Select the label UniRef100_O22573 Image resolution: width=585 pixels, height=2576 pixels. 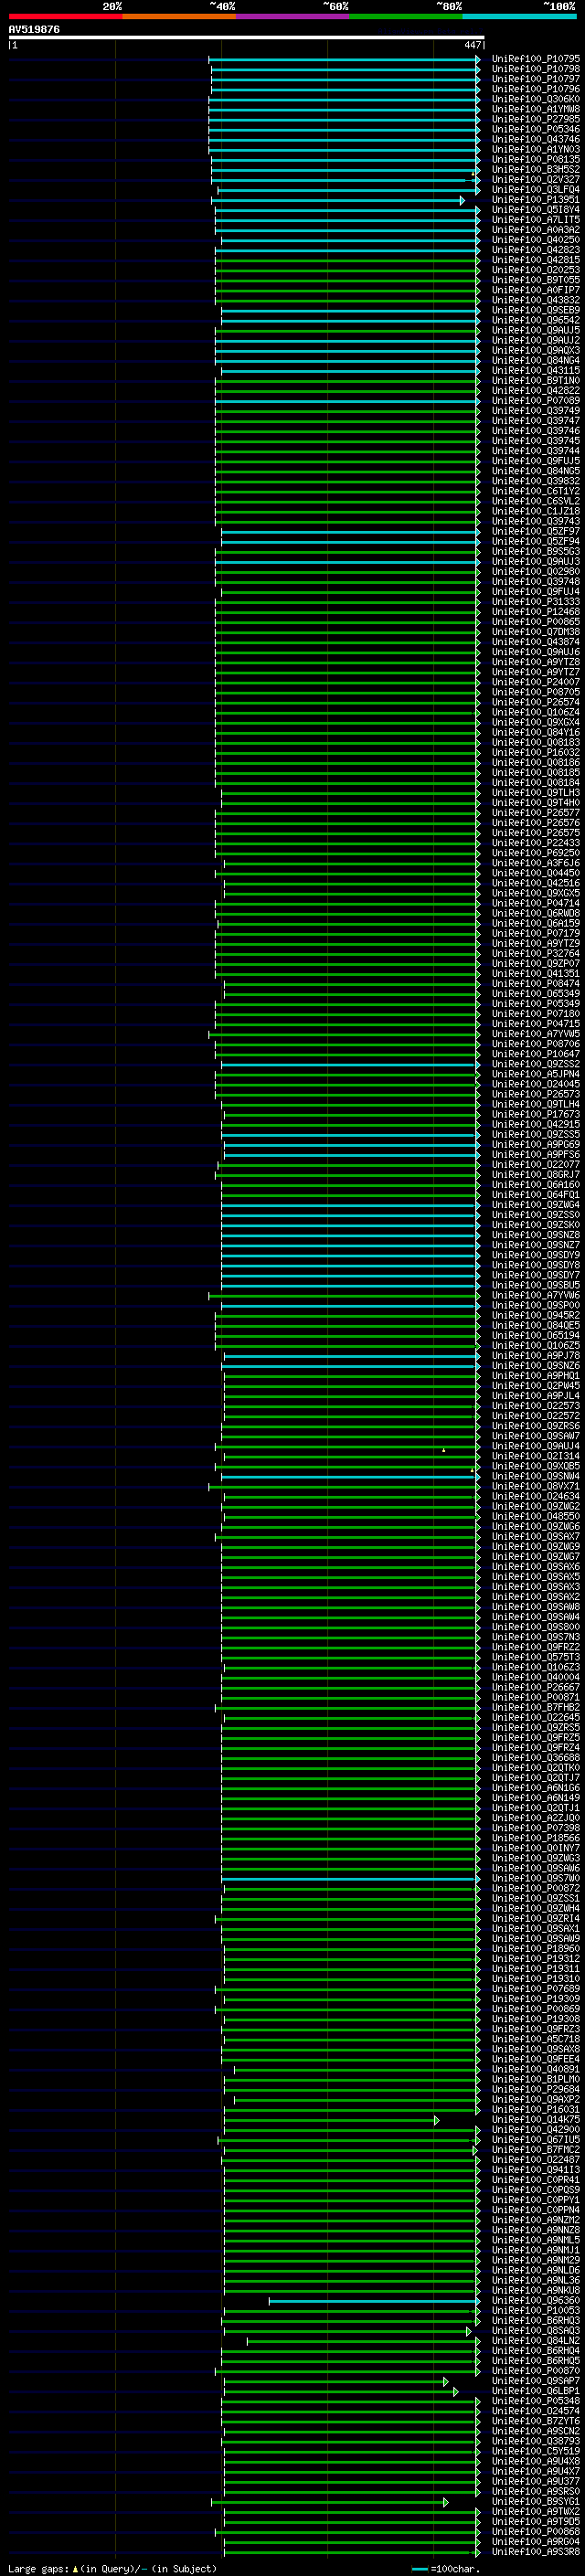[x=536, y=1406]
